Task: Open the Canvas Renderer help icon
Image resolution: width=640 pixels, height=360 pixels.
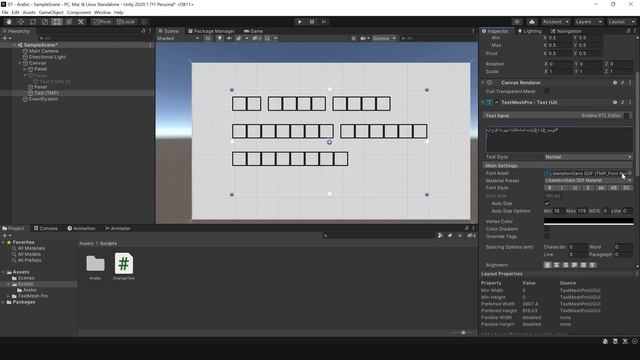Action: point(615,83)
